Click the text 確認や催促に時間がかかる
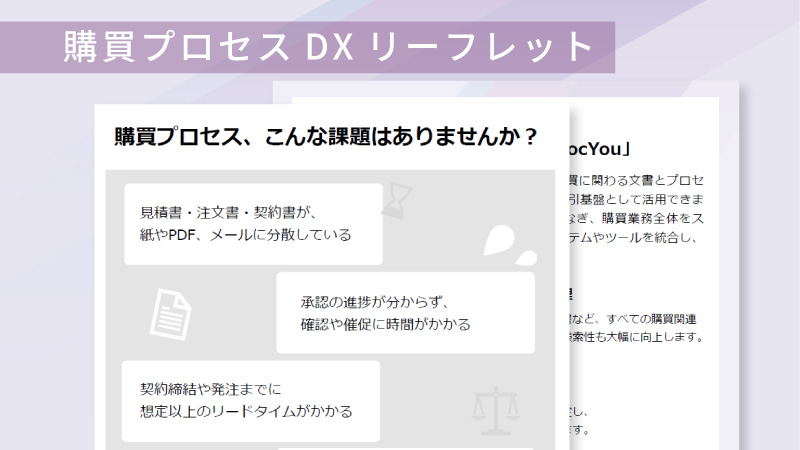The height and width of the screenshot is (450, 800). (386, 324)
